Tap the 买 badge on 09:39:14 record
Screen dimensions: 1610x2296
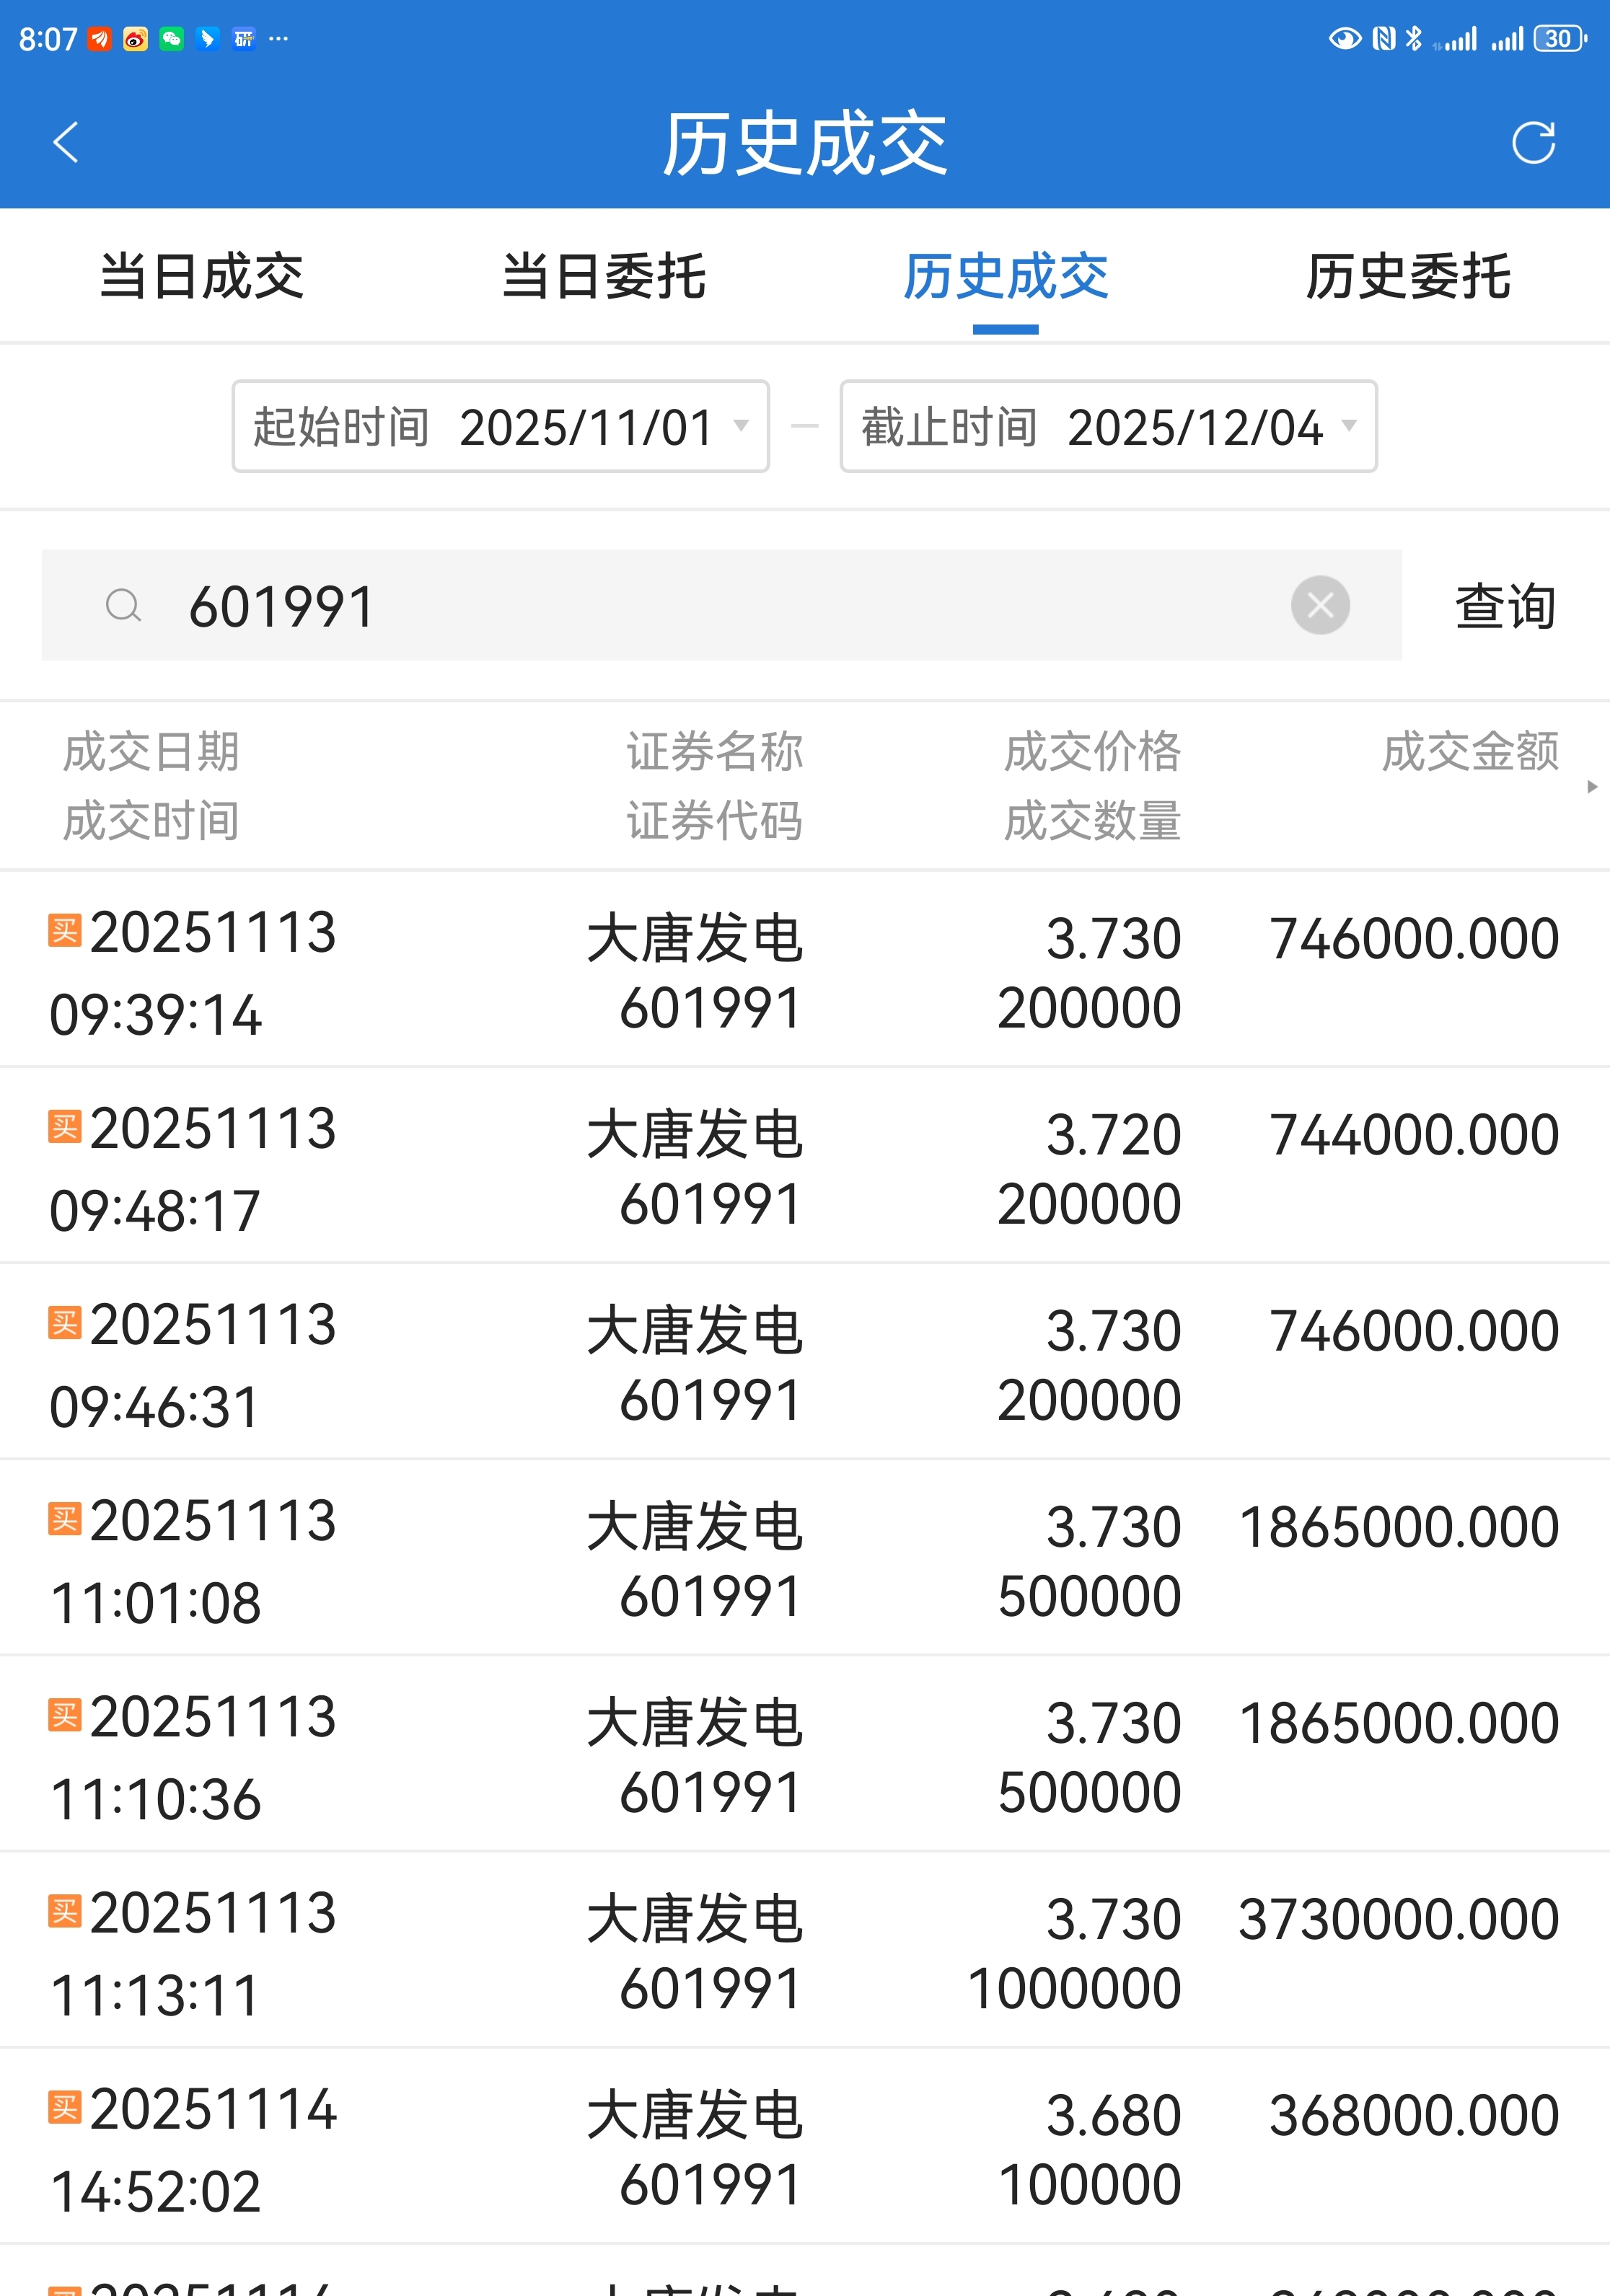[65, 930]
